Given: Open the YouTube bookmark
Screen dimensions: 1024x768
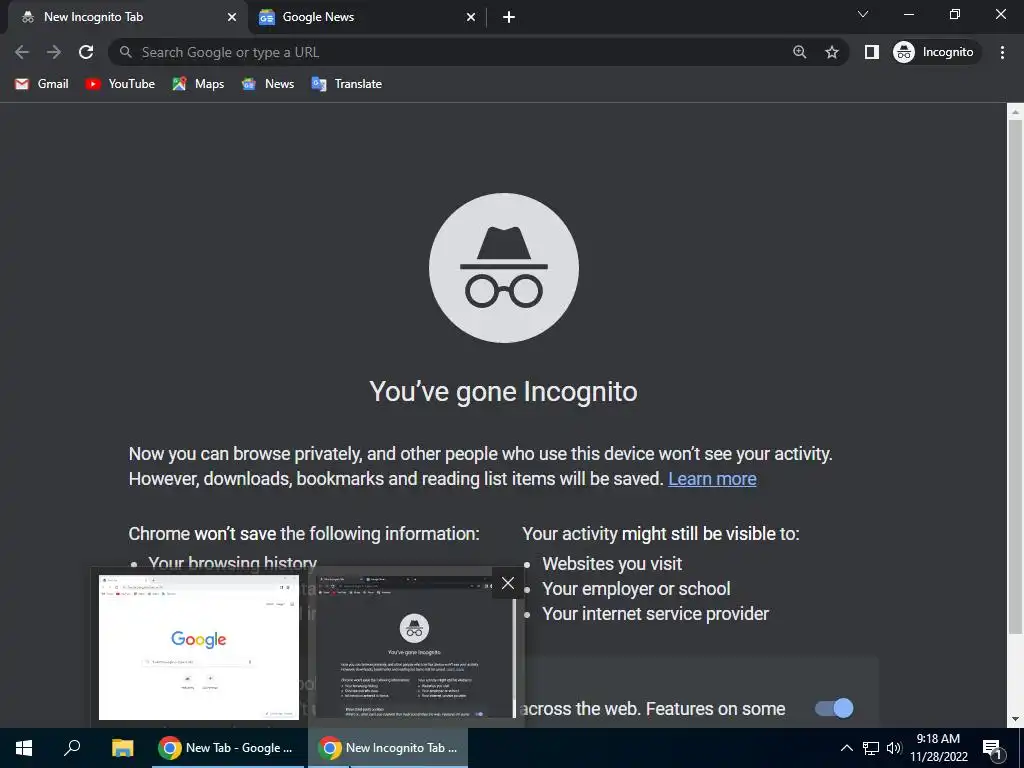Looking at the screenshot, I should click(x=120, y=84).
